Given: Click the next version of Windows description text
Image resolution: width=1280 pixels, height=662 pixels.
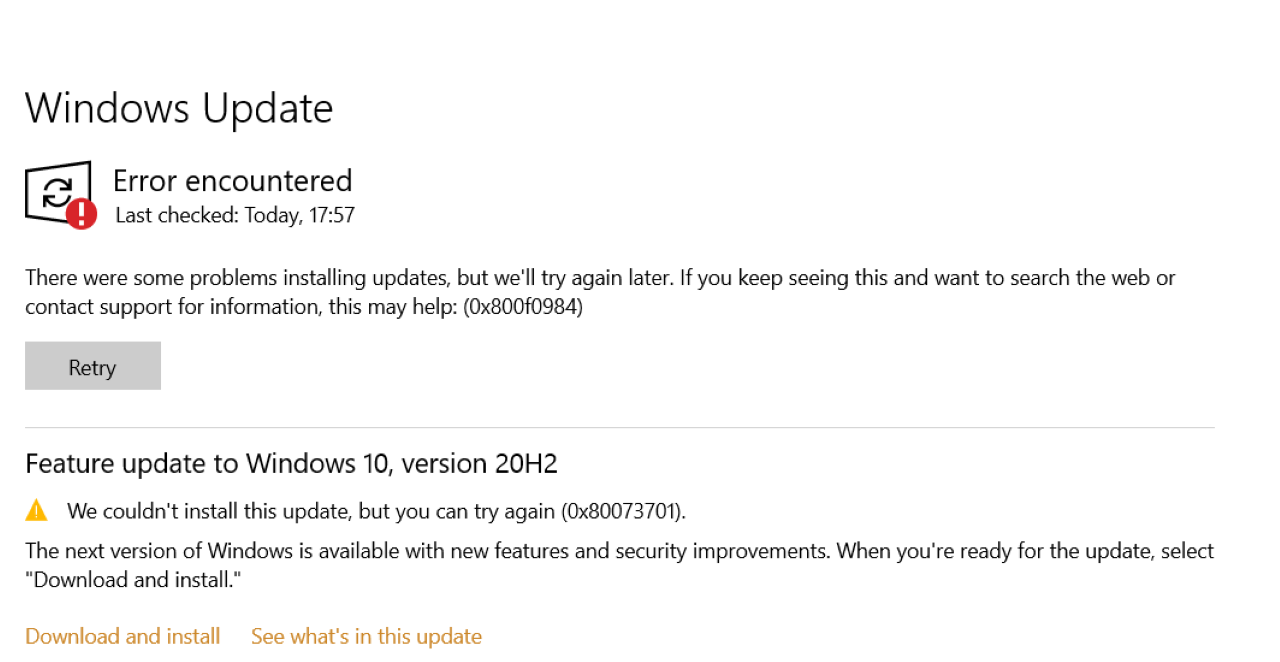Looking at the screenshot, I should click(619, 565).
